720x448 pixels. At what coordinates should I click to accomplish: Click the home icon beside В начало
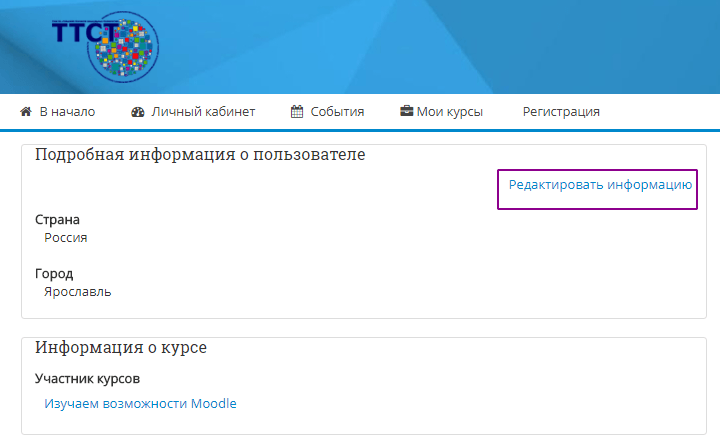pyautogui.click(x=27, y=112)
